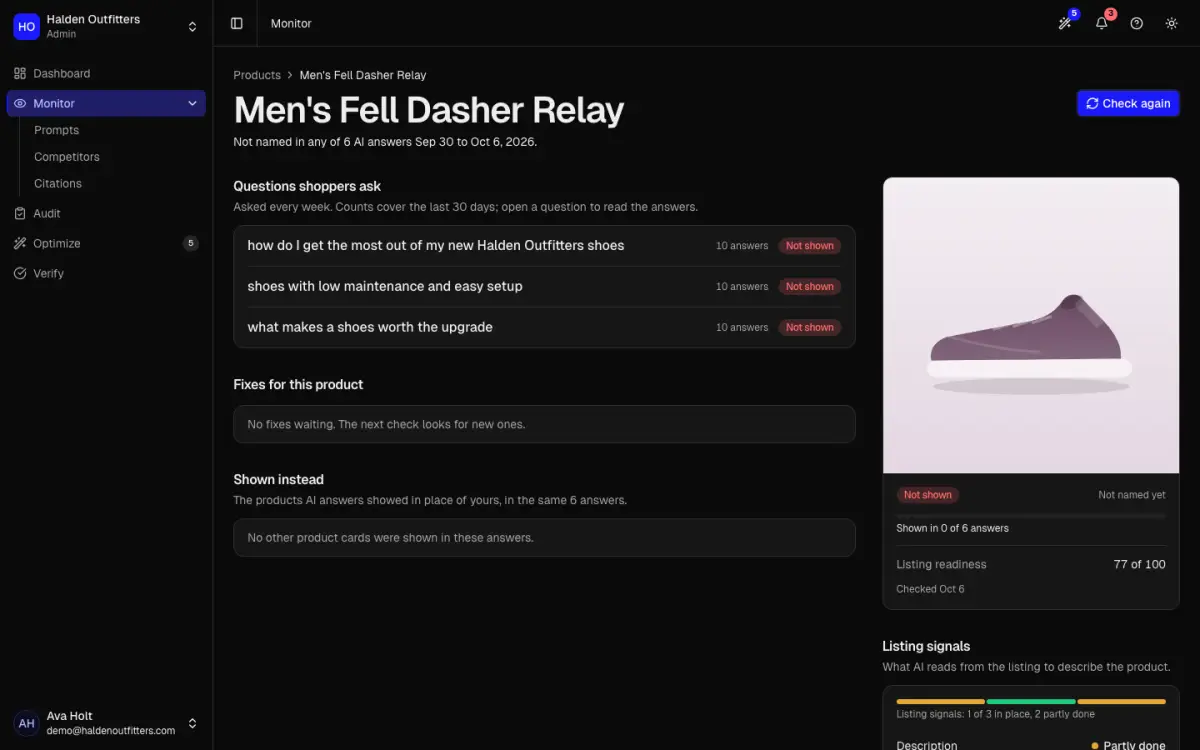Click the Optimize wand icon
The height and width of the screenshot is (750, 1200).
click(20, 243)
